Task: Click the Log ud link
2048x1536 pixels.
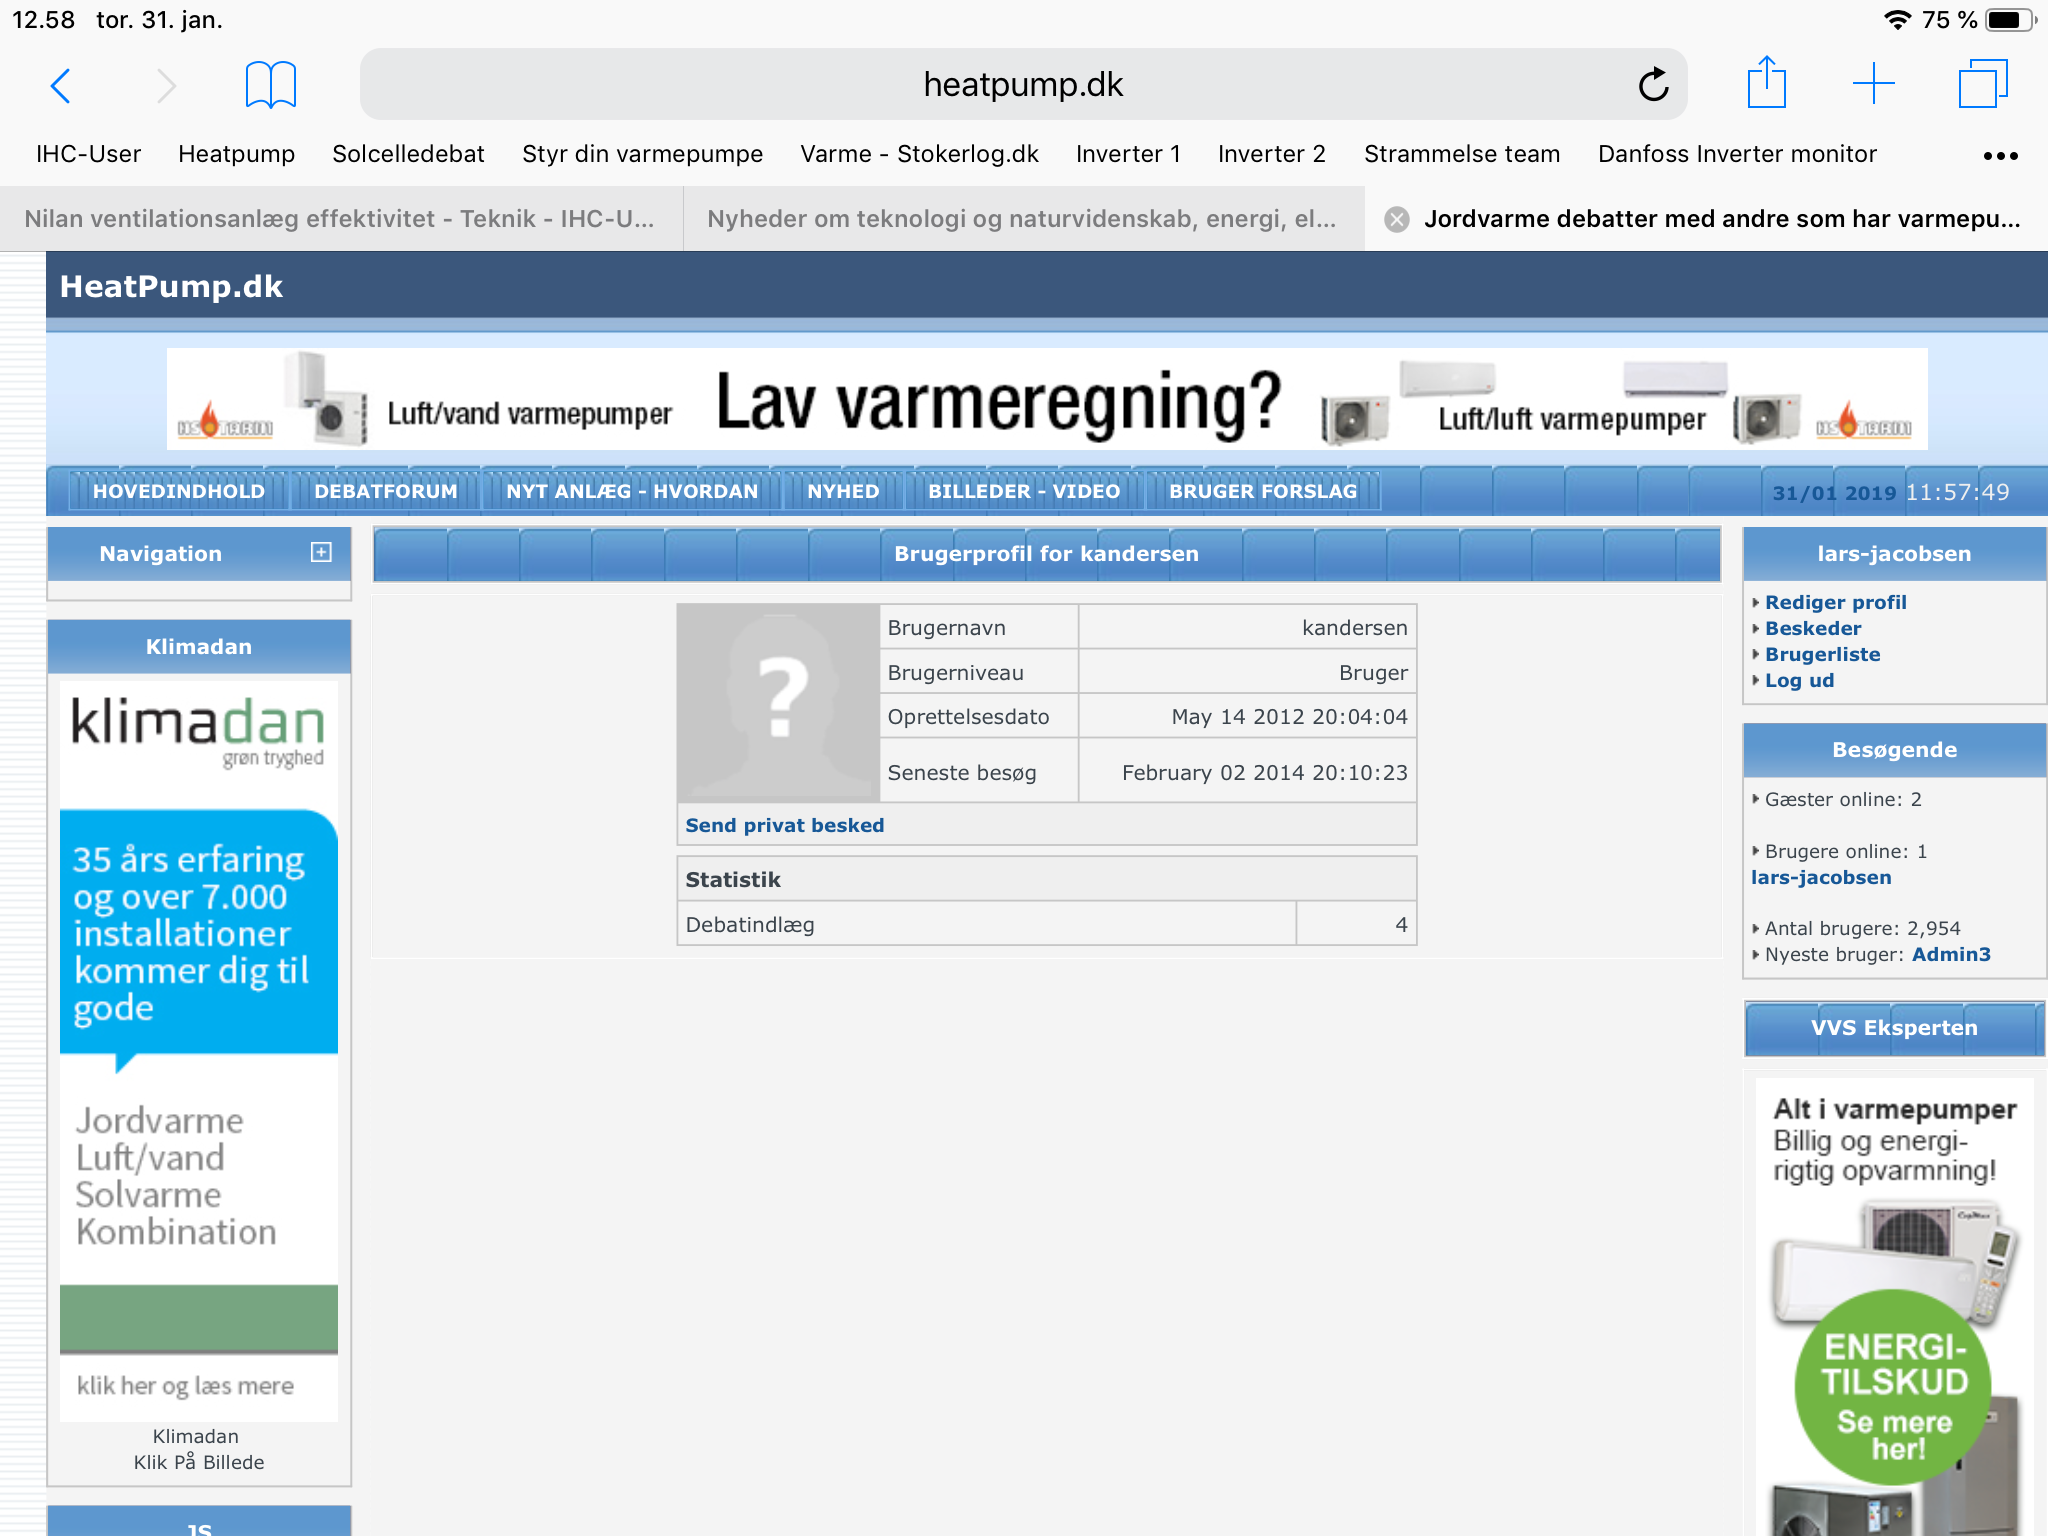Action: click(x=1799, y=680)
